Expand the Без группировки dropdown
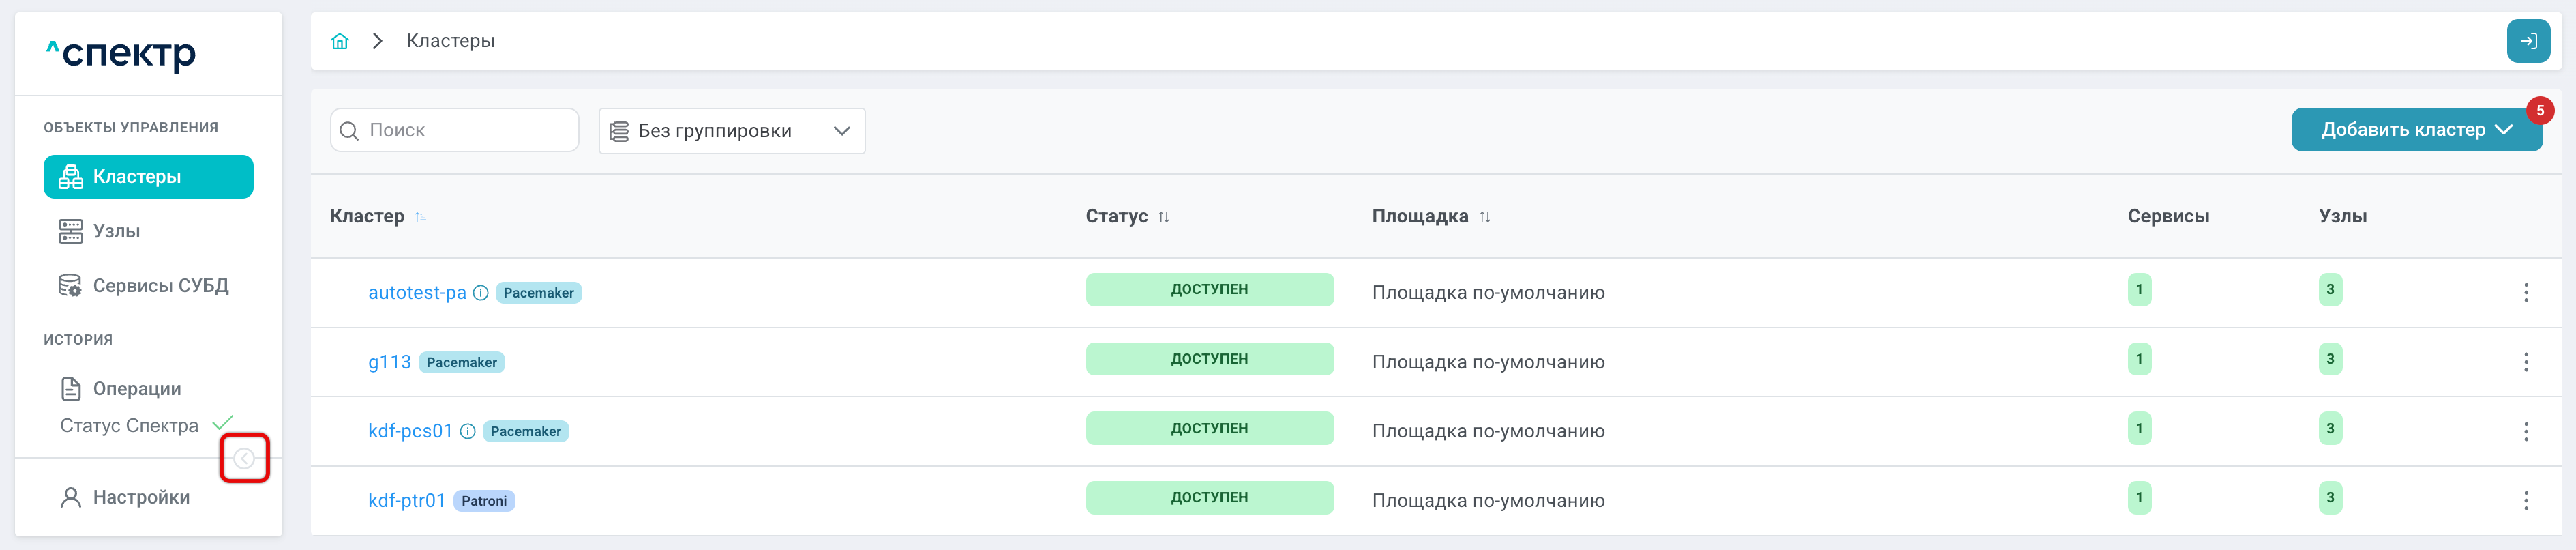 732,131
